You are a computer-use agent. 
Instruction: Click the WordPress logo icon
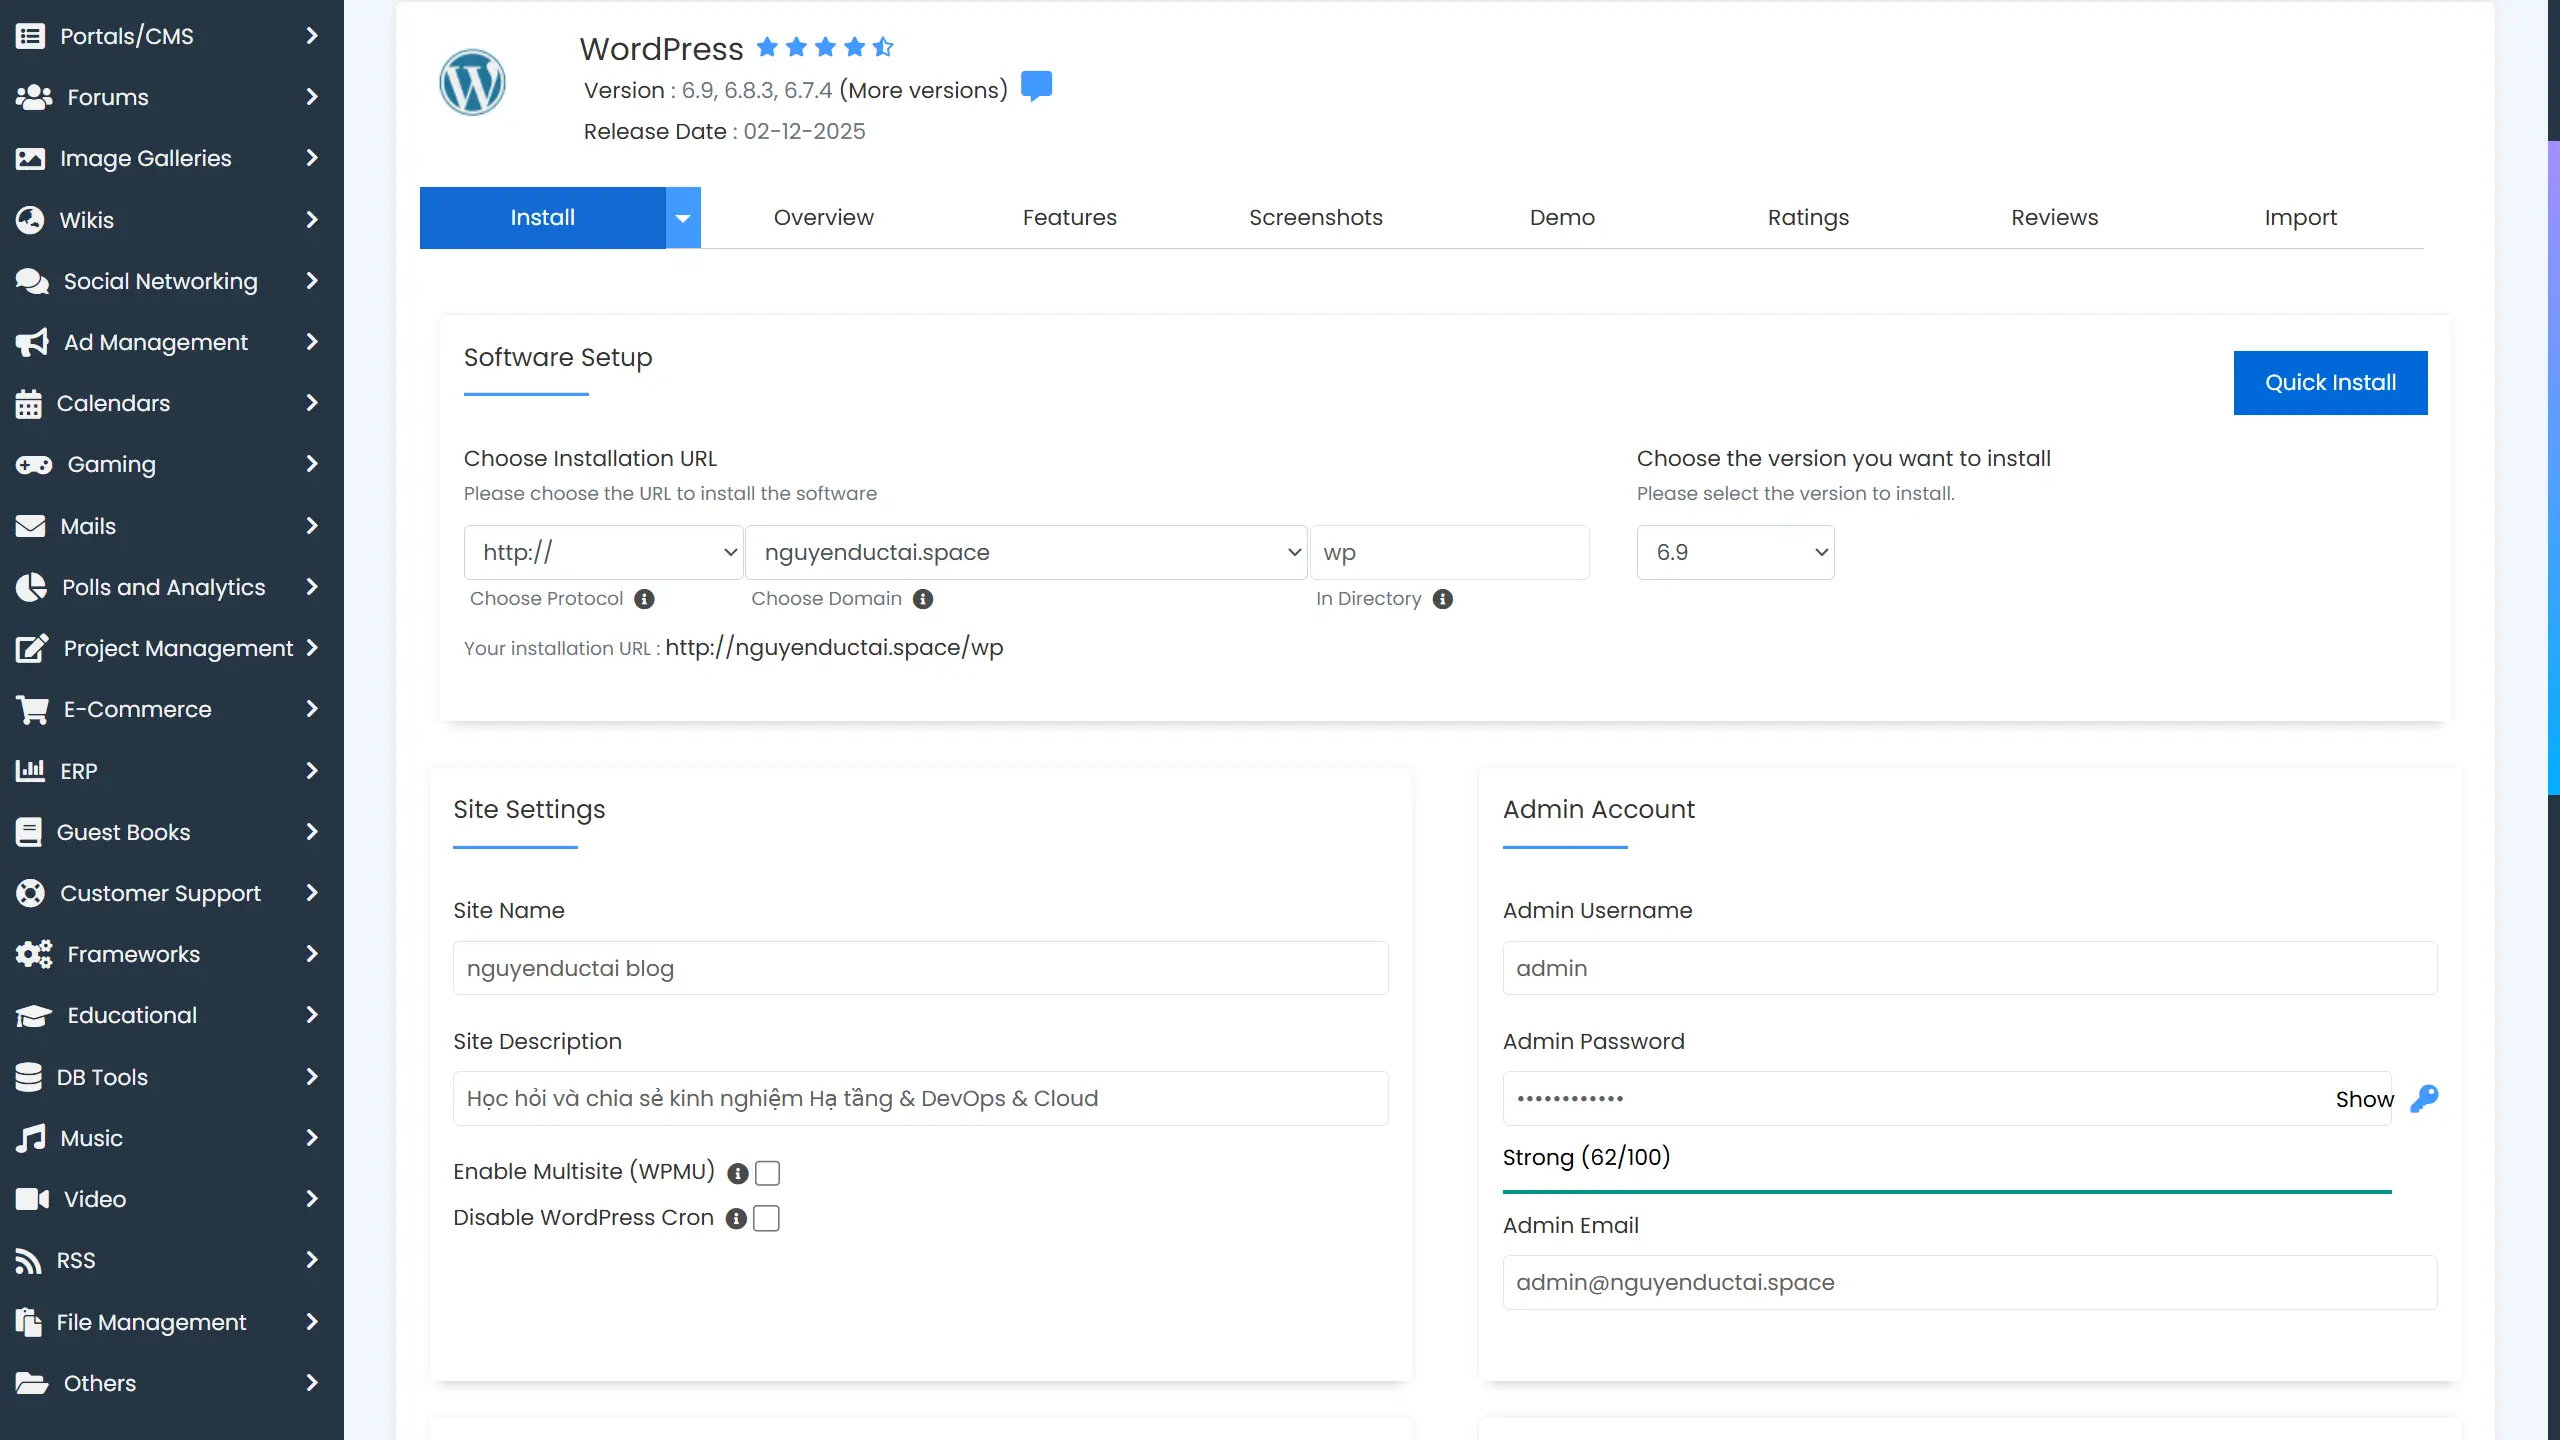(x=472, y=82)
